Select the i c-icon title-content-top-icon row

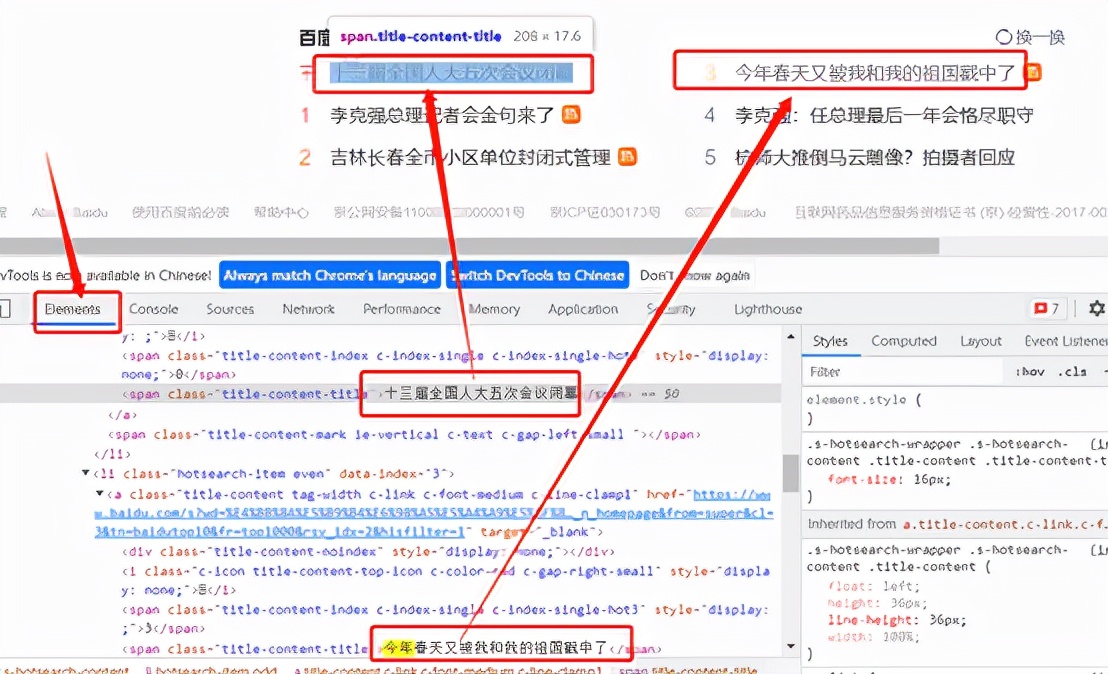click(x=445, y=580)
